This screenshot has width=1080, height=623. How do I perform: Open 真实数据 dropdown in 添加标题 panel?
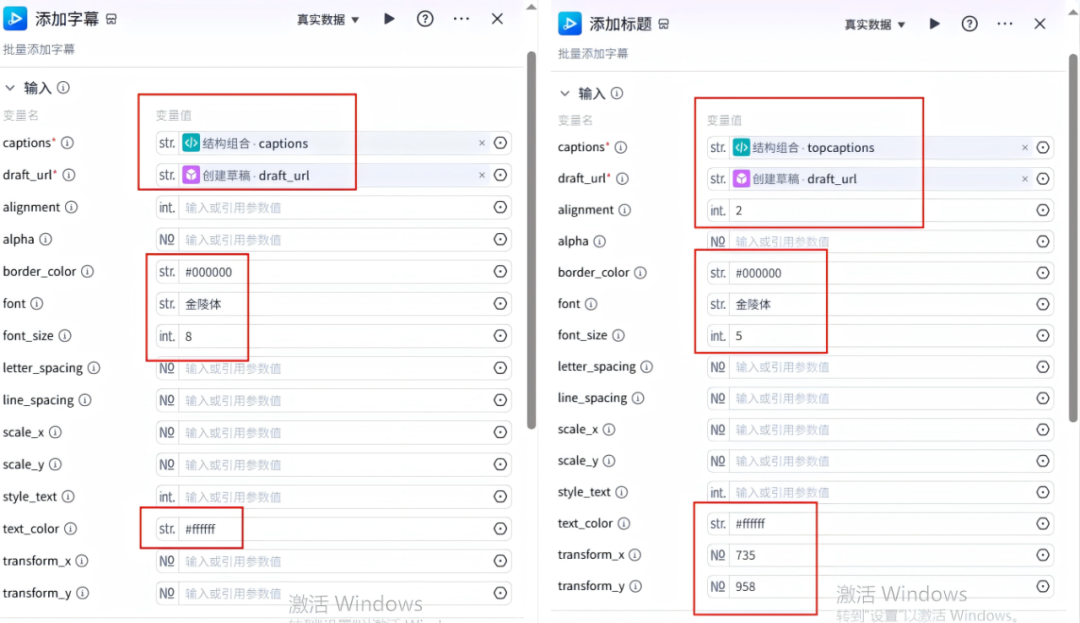[874, 24]
